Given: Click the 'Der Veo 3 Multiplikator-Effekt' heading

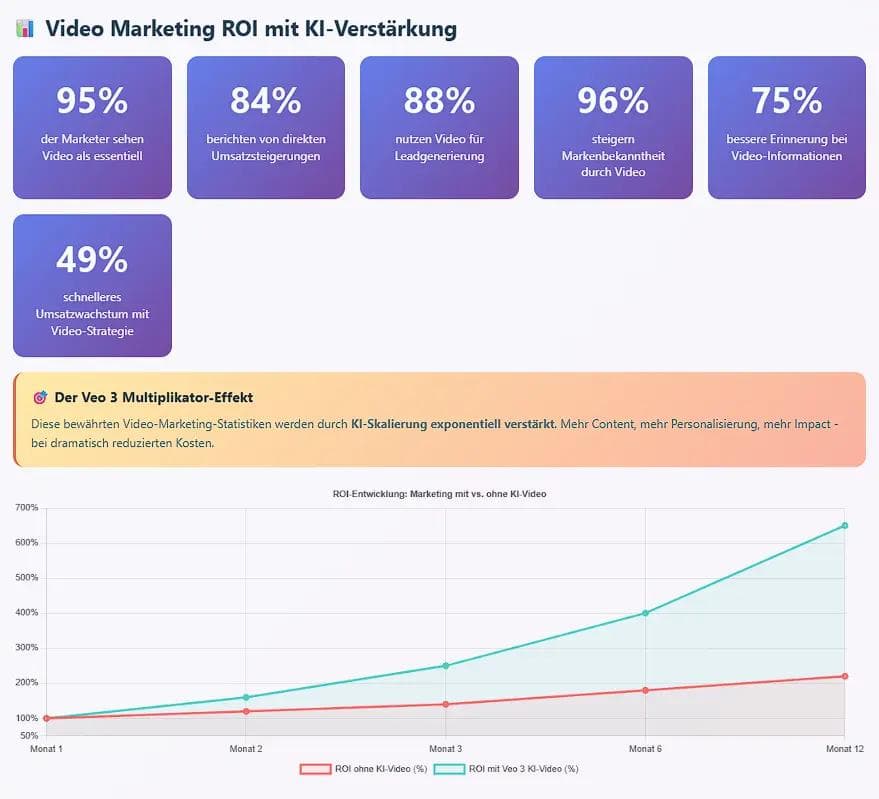Looking at the screenshot, I should click(x=154, y=398).
